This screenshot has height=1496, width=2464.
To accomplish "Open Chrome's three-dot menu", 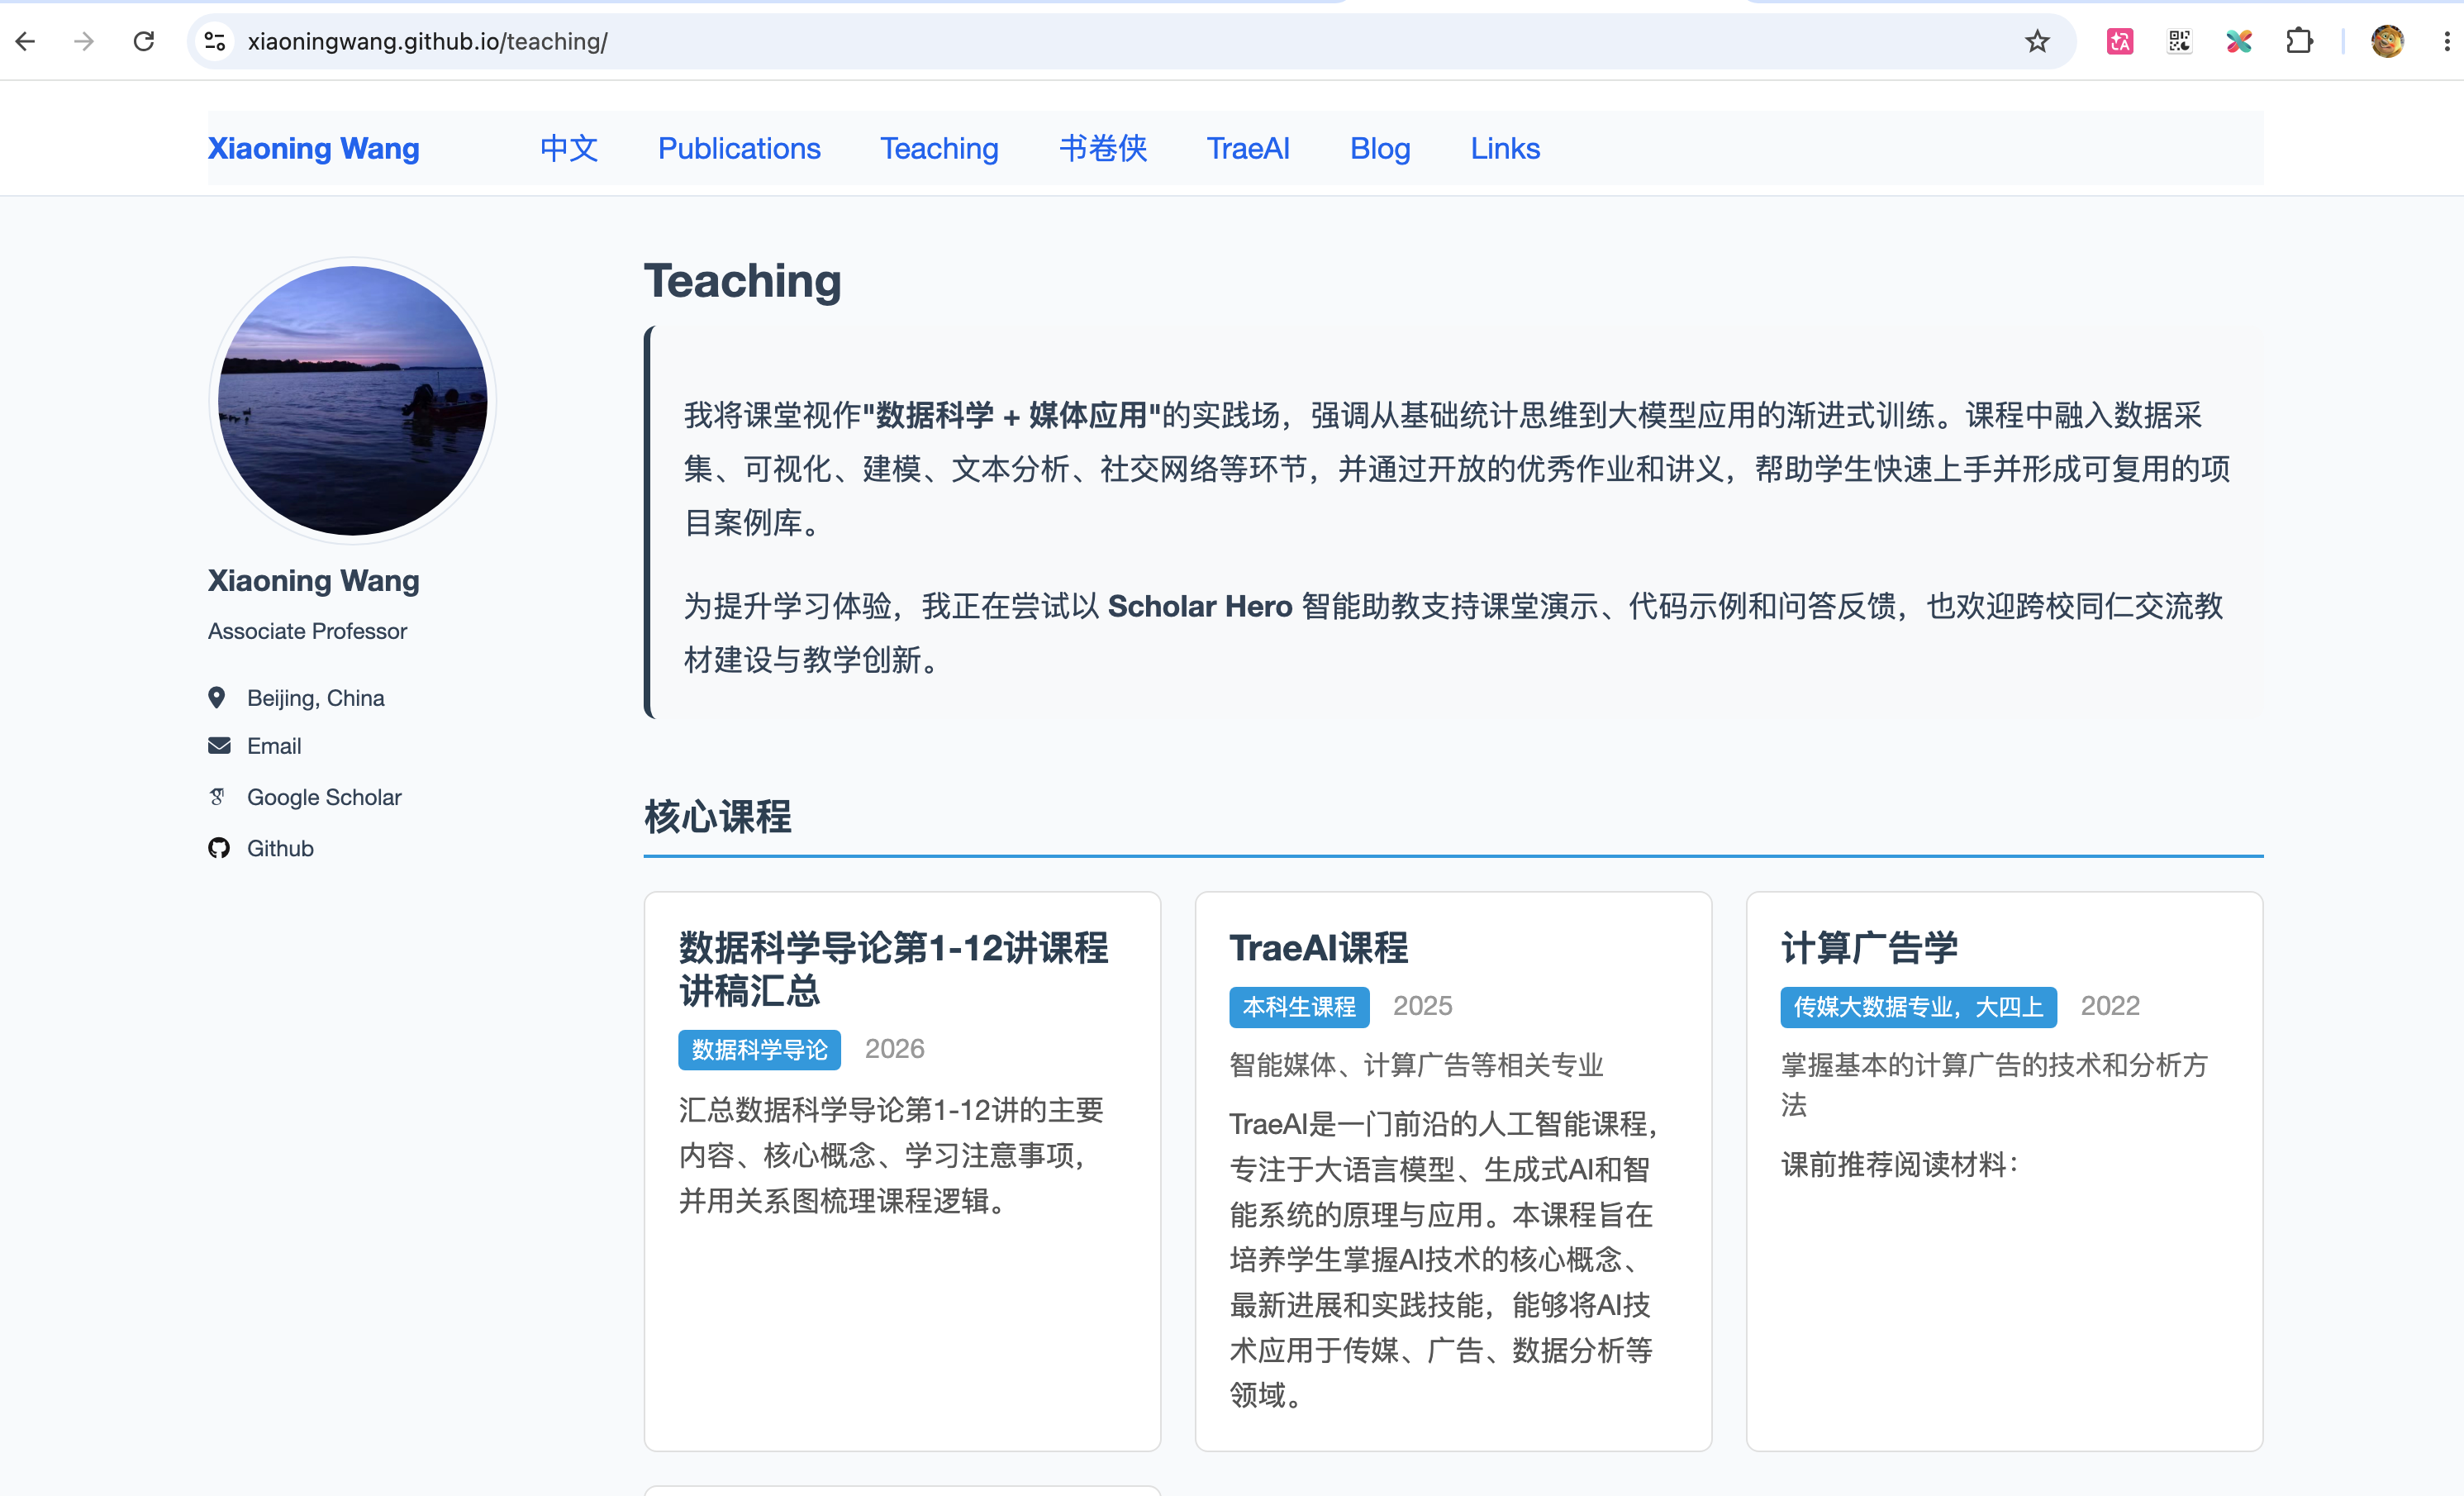I will pyautogui.click(x=2446, y=41).
